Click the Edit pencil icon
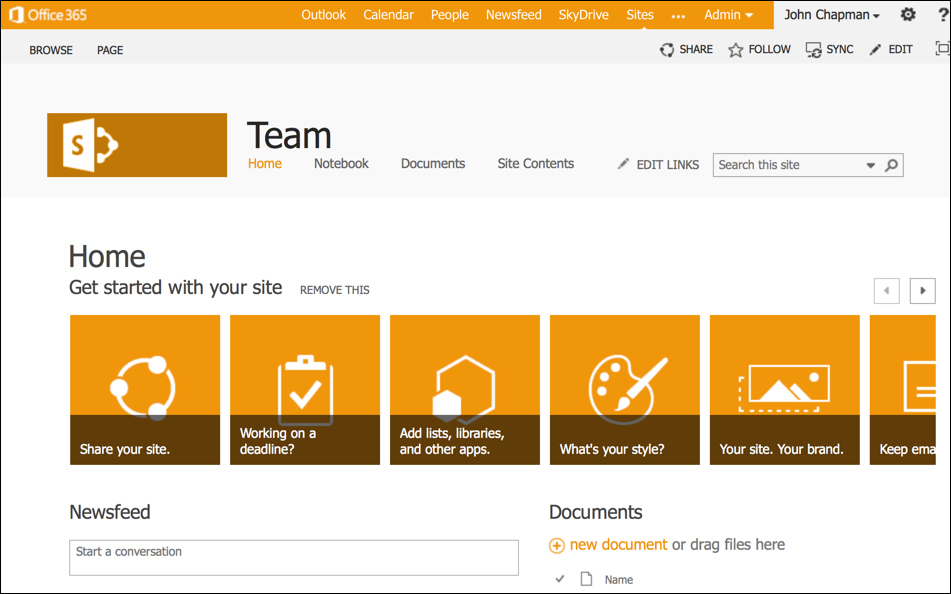The width and height of the screenshot is (951, 594). click(876, 50)
